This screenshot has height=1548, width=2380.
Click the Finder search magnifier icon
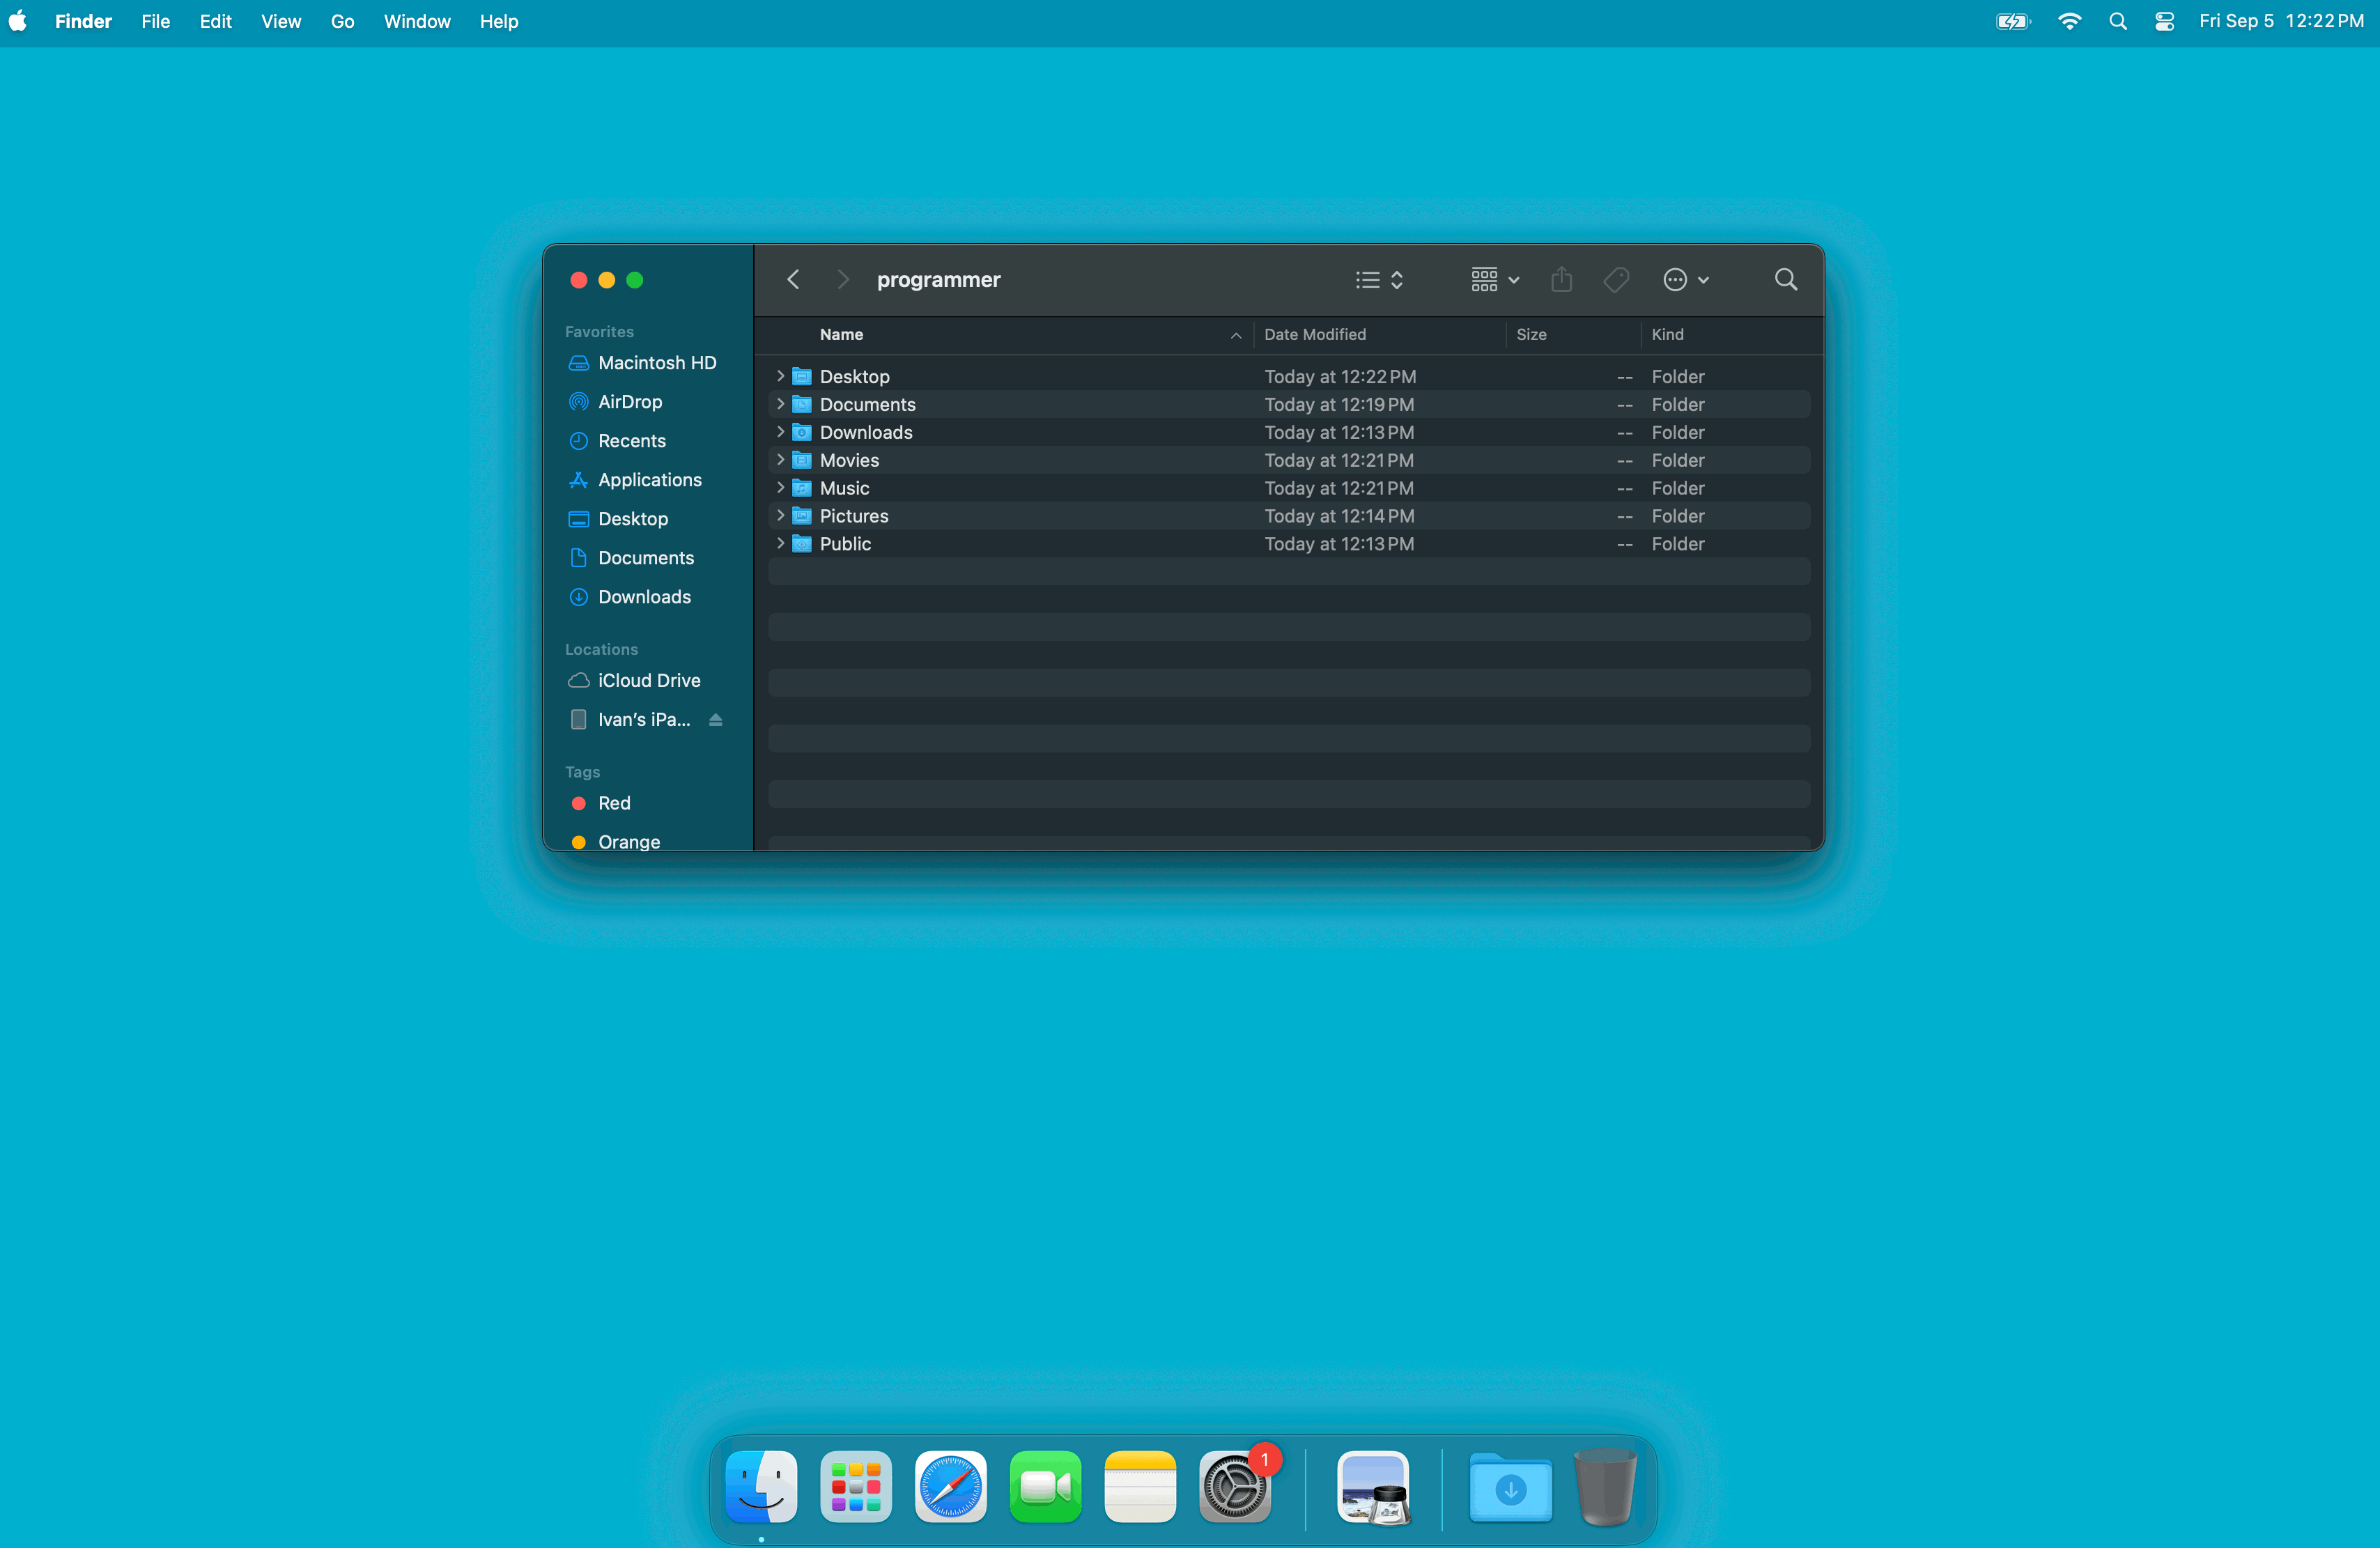point(1785,280)
